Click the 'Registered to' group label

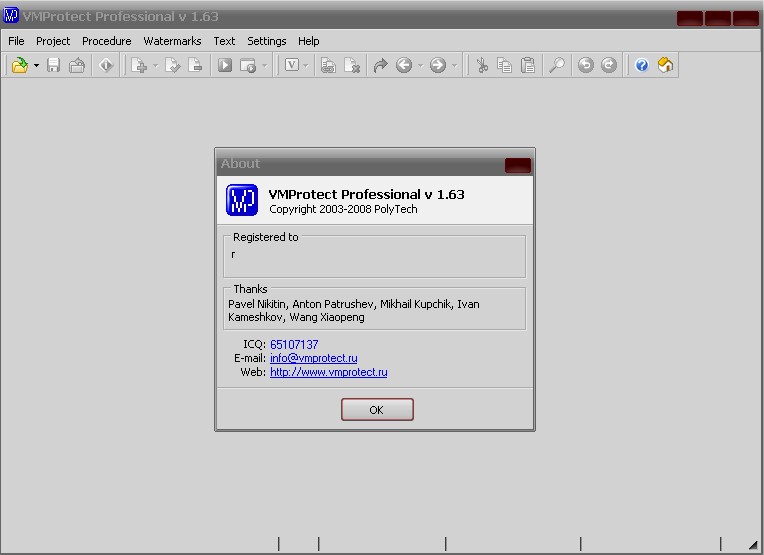266,237
